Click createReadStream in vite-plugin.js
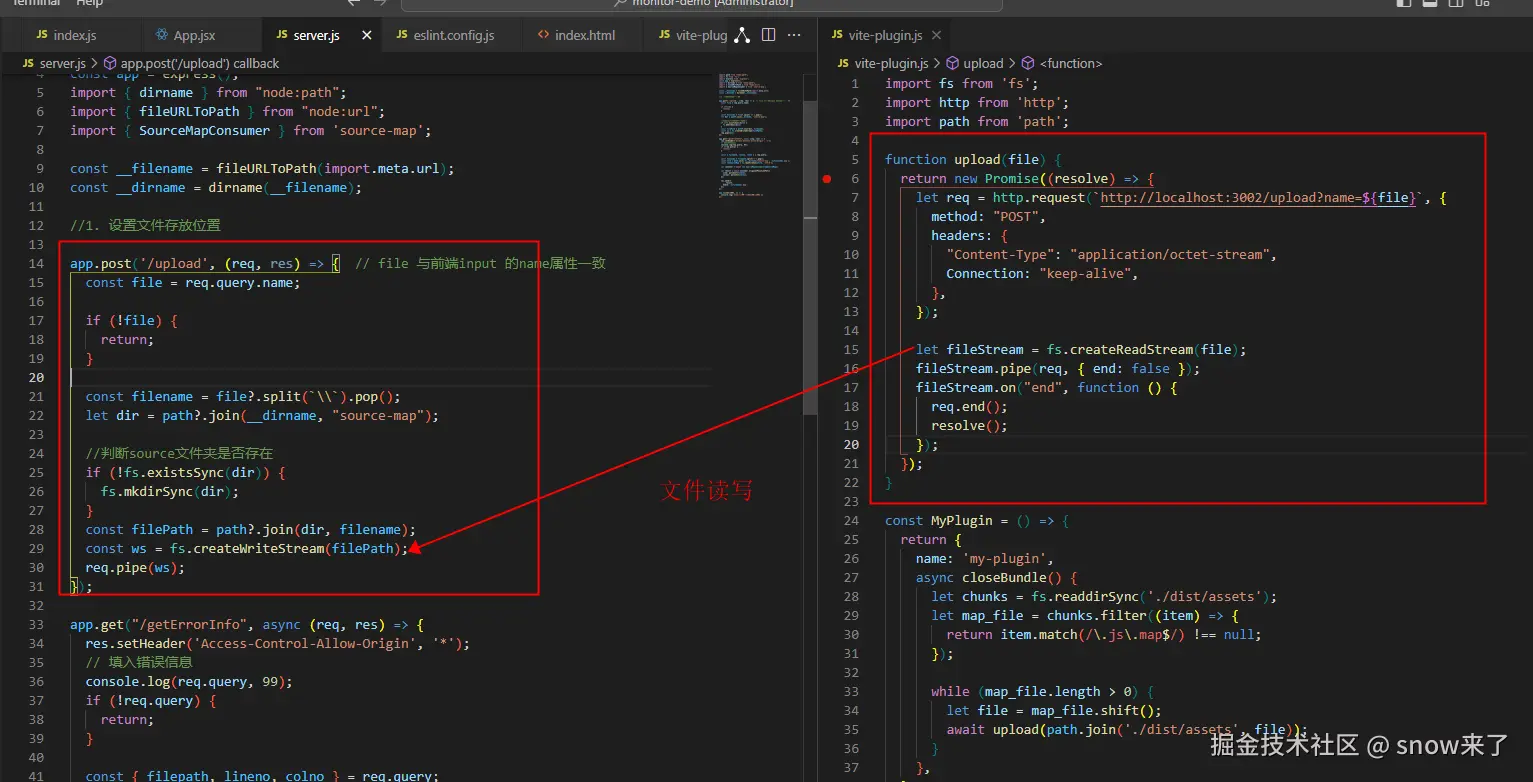Viewport: 1533px width, 782px height. point(1132,350)
